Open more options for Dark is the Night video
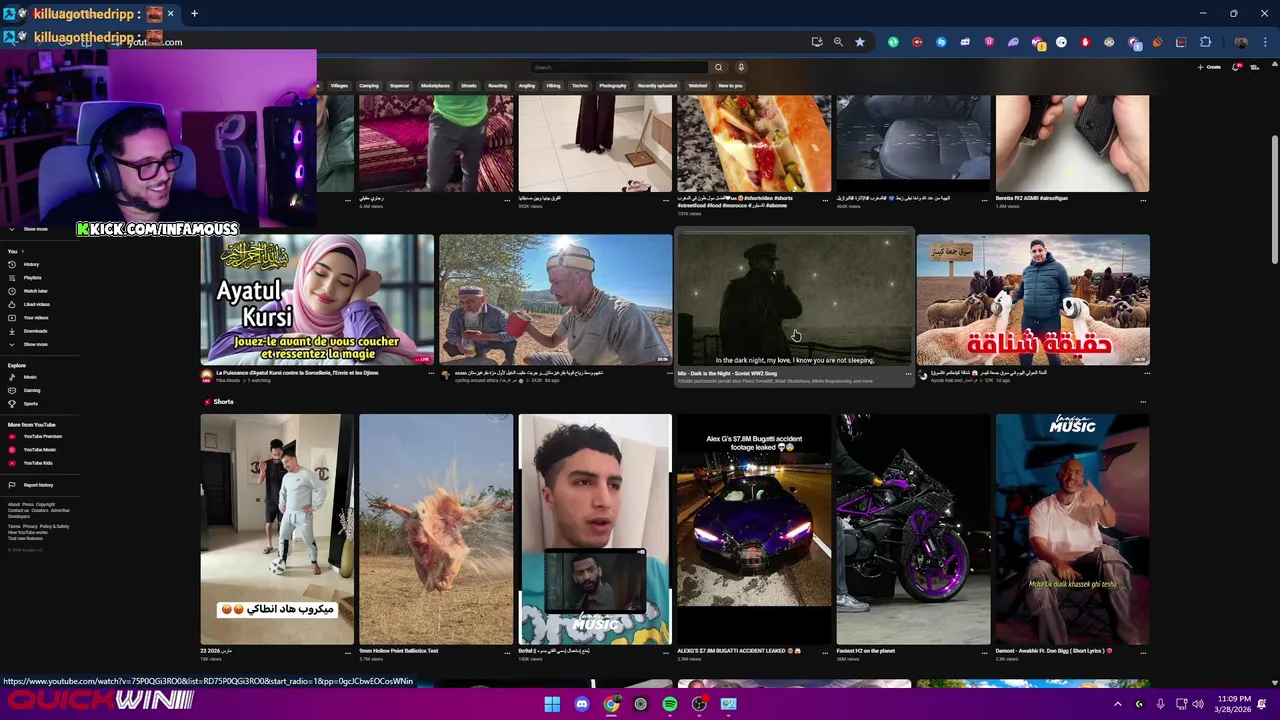This screenshot has height=720, width=1280. 908,374
